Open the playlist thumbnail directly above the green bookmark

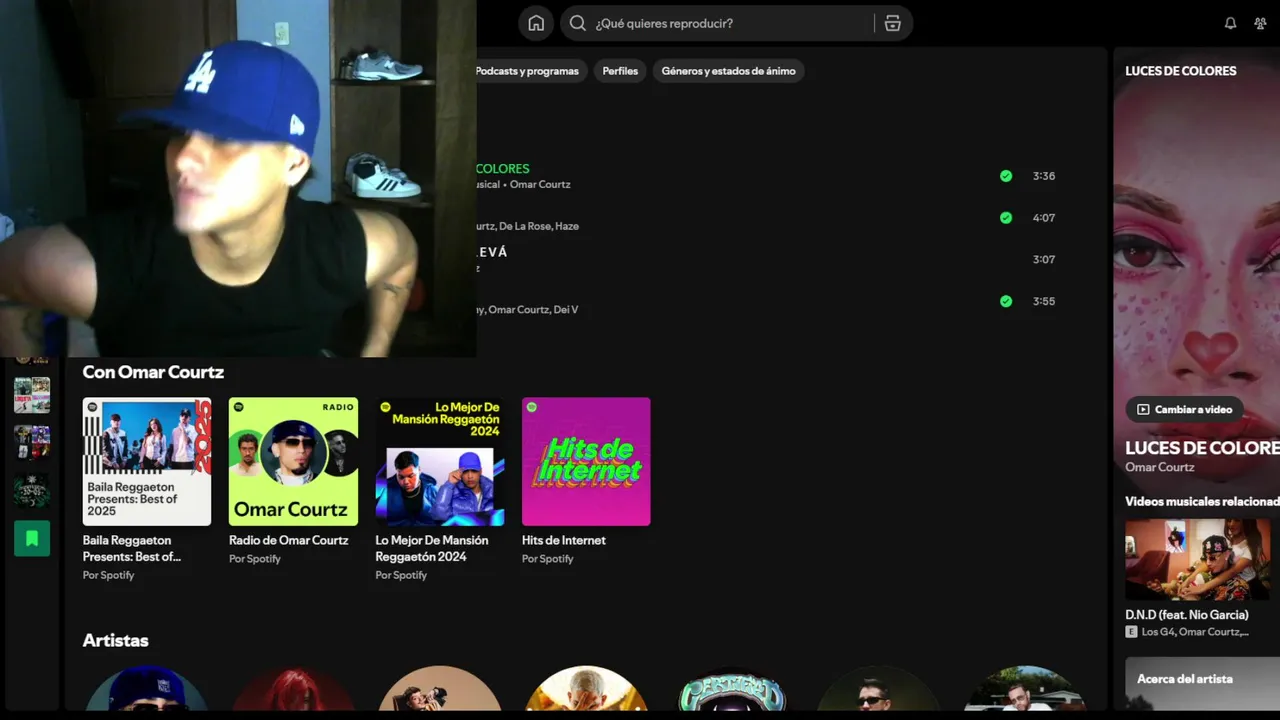(32, 491)
